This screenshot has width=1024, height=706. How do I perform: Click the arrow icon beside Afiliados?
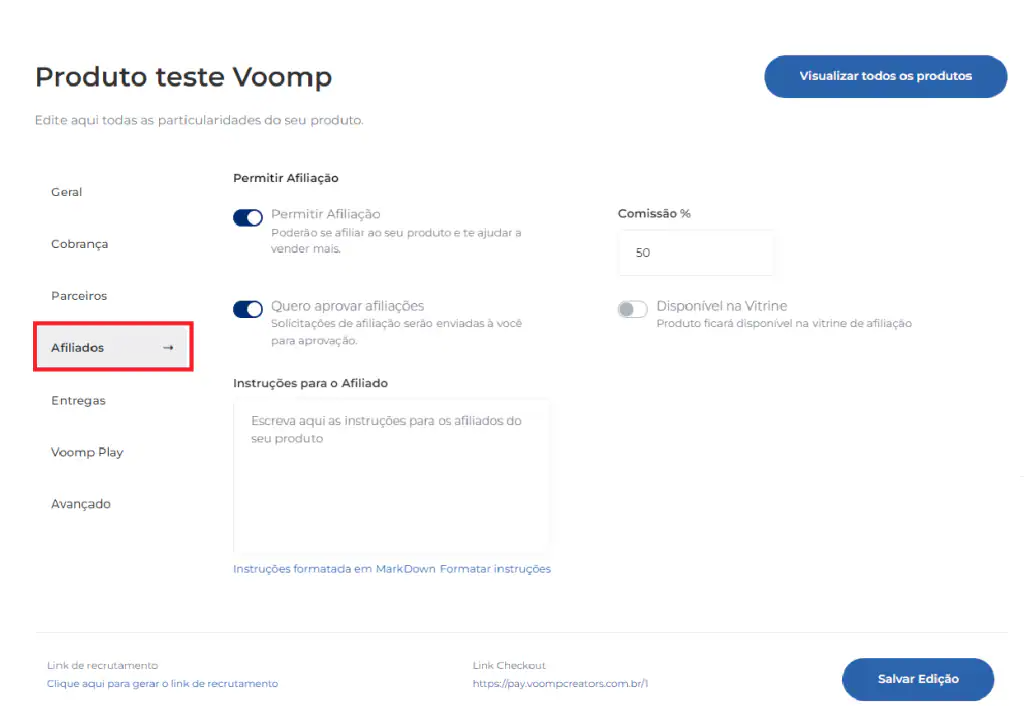[168, 347]
